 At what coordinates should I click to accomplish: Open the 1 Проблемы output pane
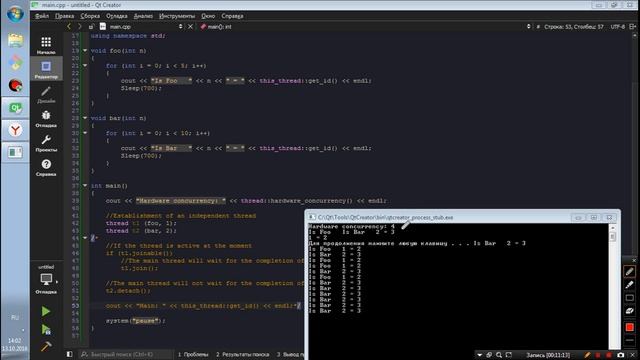coord(193,354)
